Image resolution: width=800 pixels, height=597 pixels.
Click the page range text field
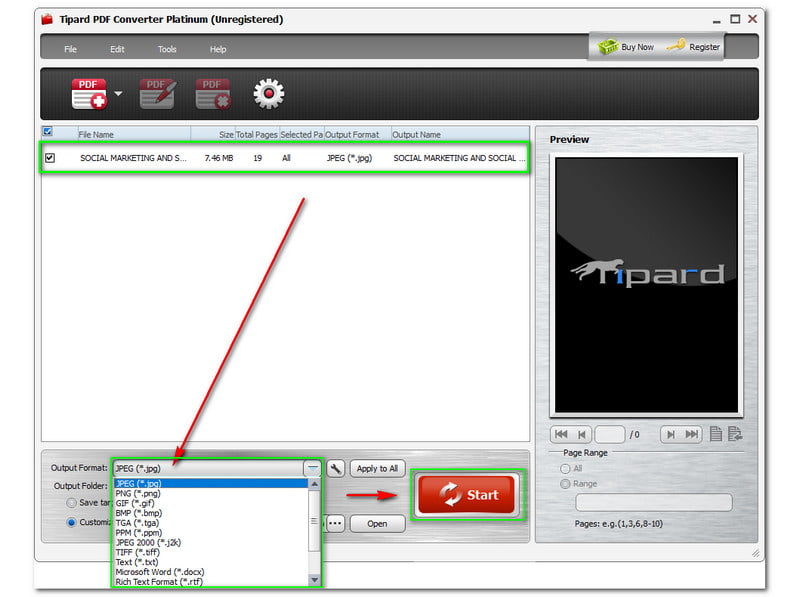[x=652, y=502]
